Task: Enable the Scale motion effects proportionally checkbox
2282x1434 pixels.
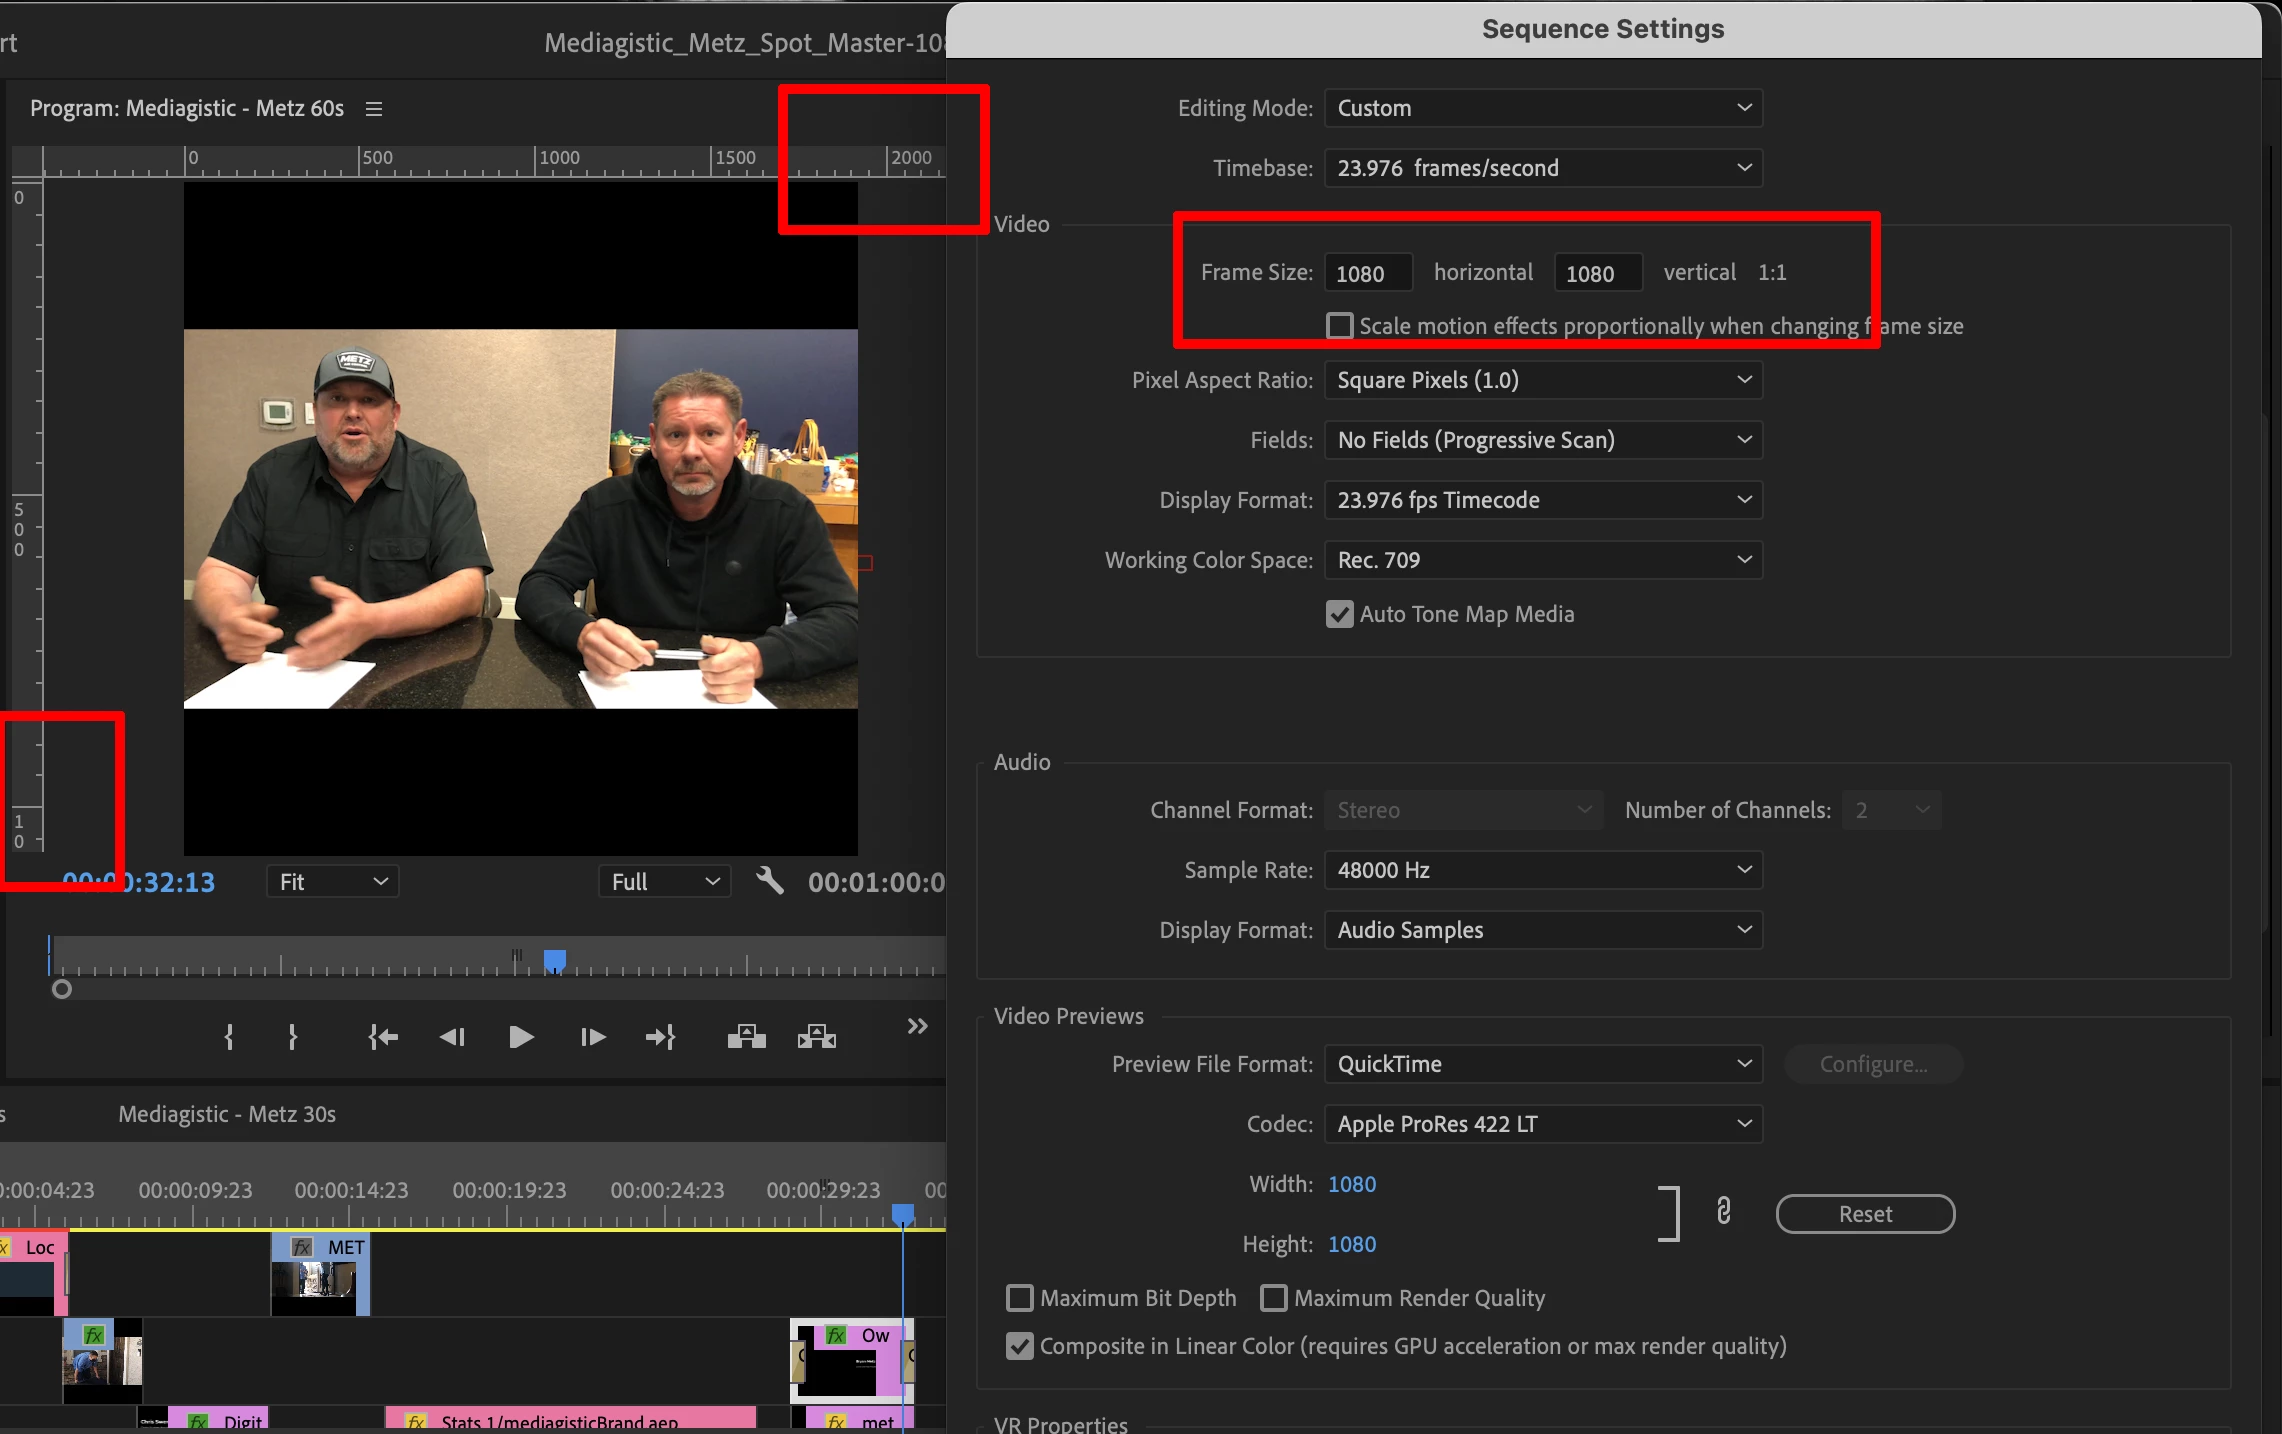Action: click(1339, 326)
